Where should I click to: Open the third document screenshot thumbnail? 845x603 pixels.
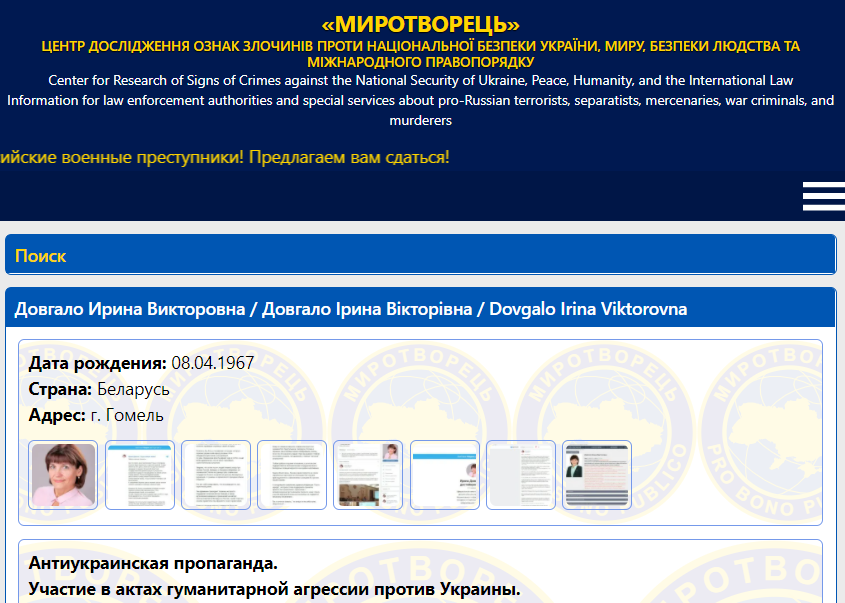point(215,475)
